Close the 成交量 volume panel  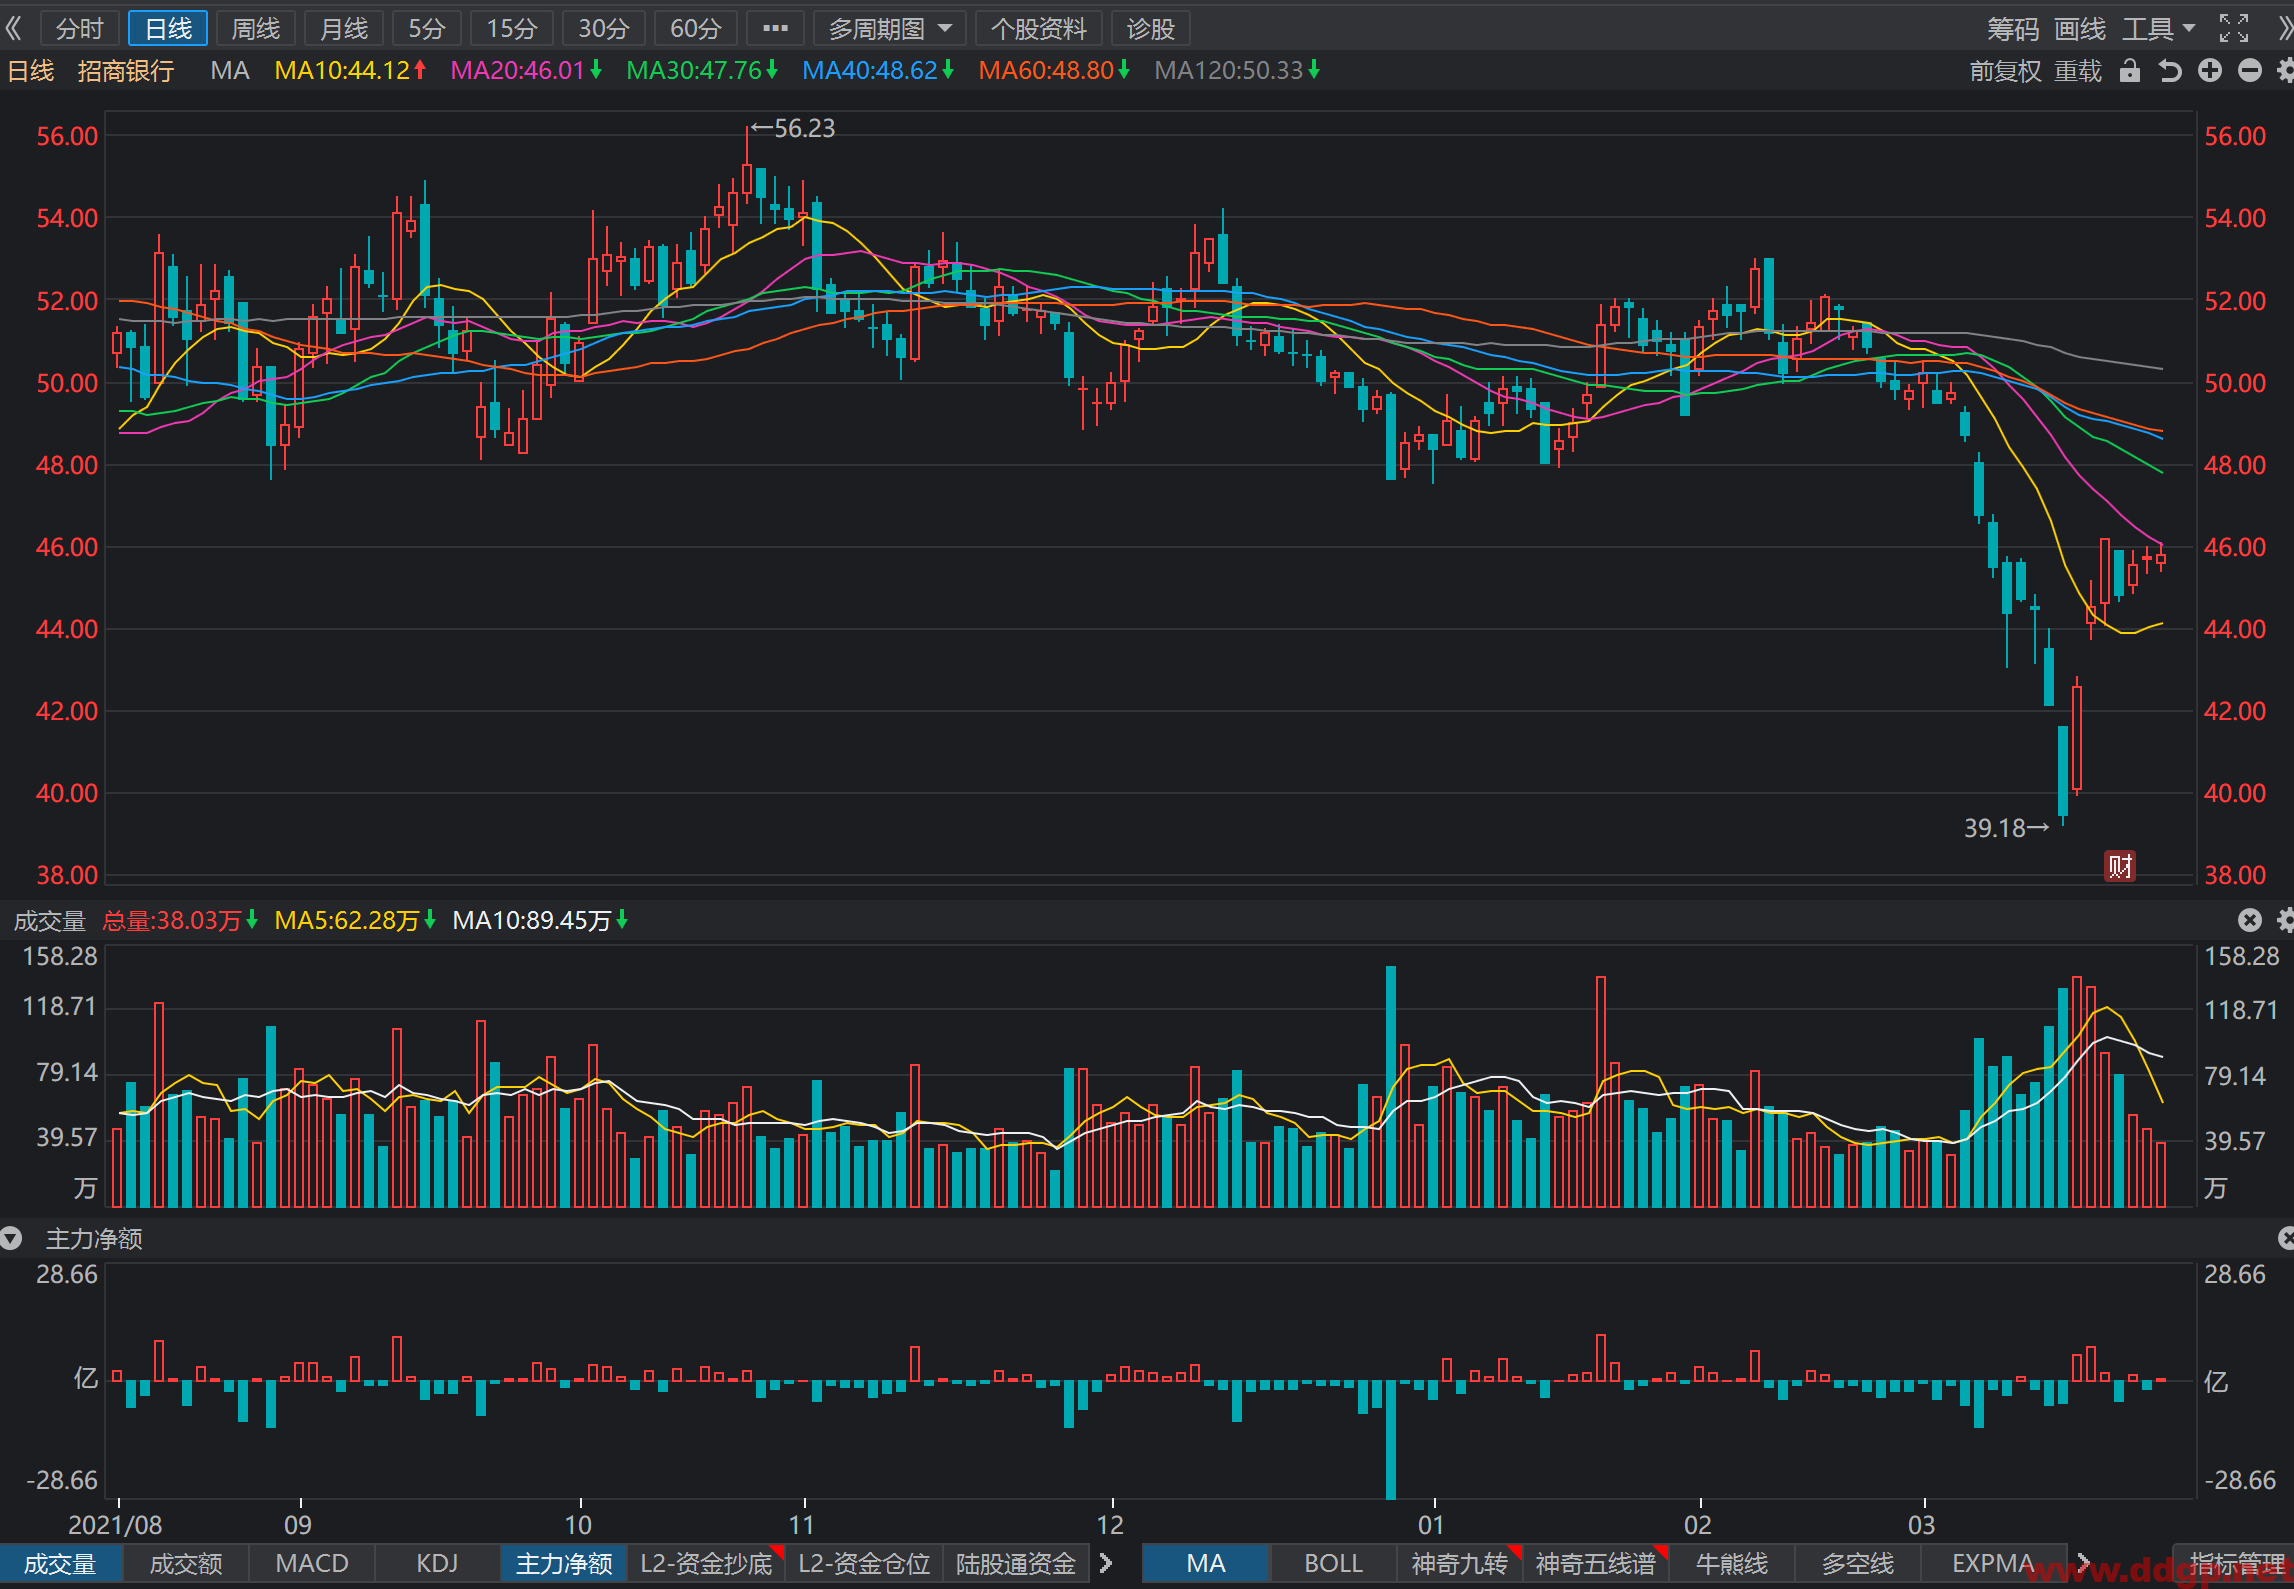tap(2249, 920)
